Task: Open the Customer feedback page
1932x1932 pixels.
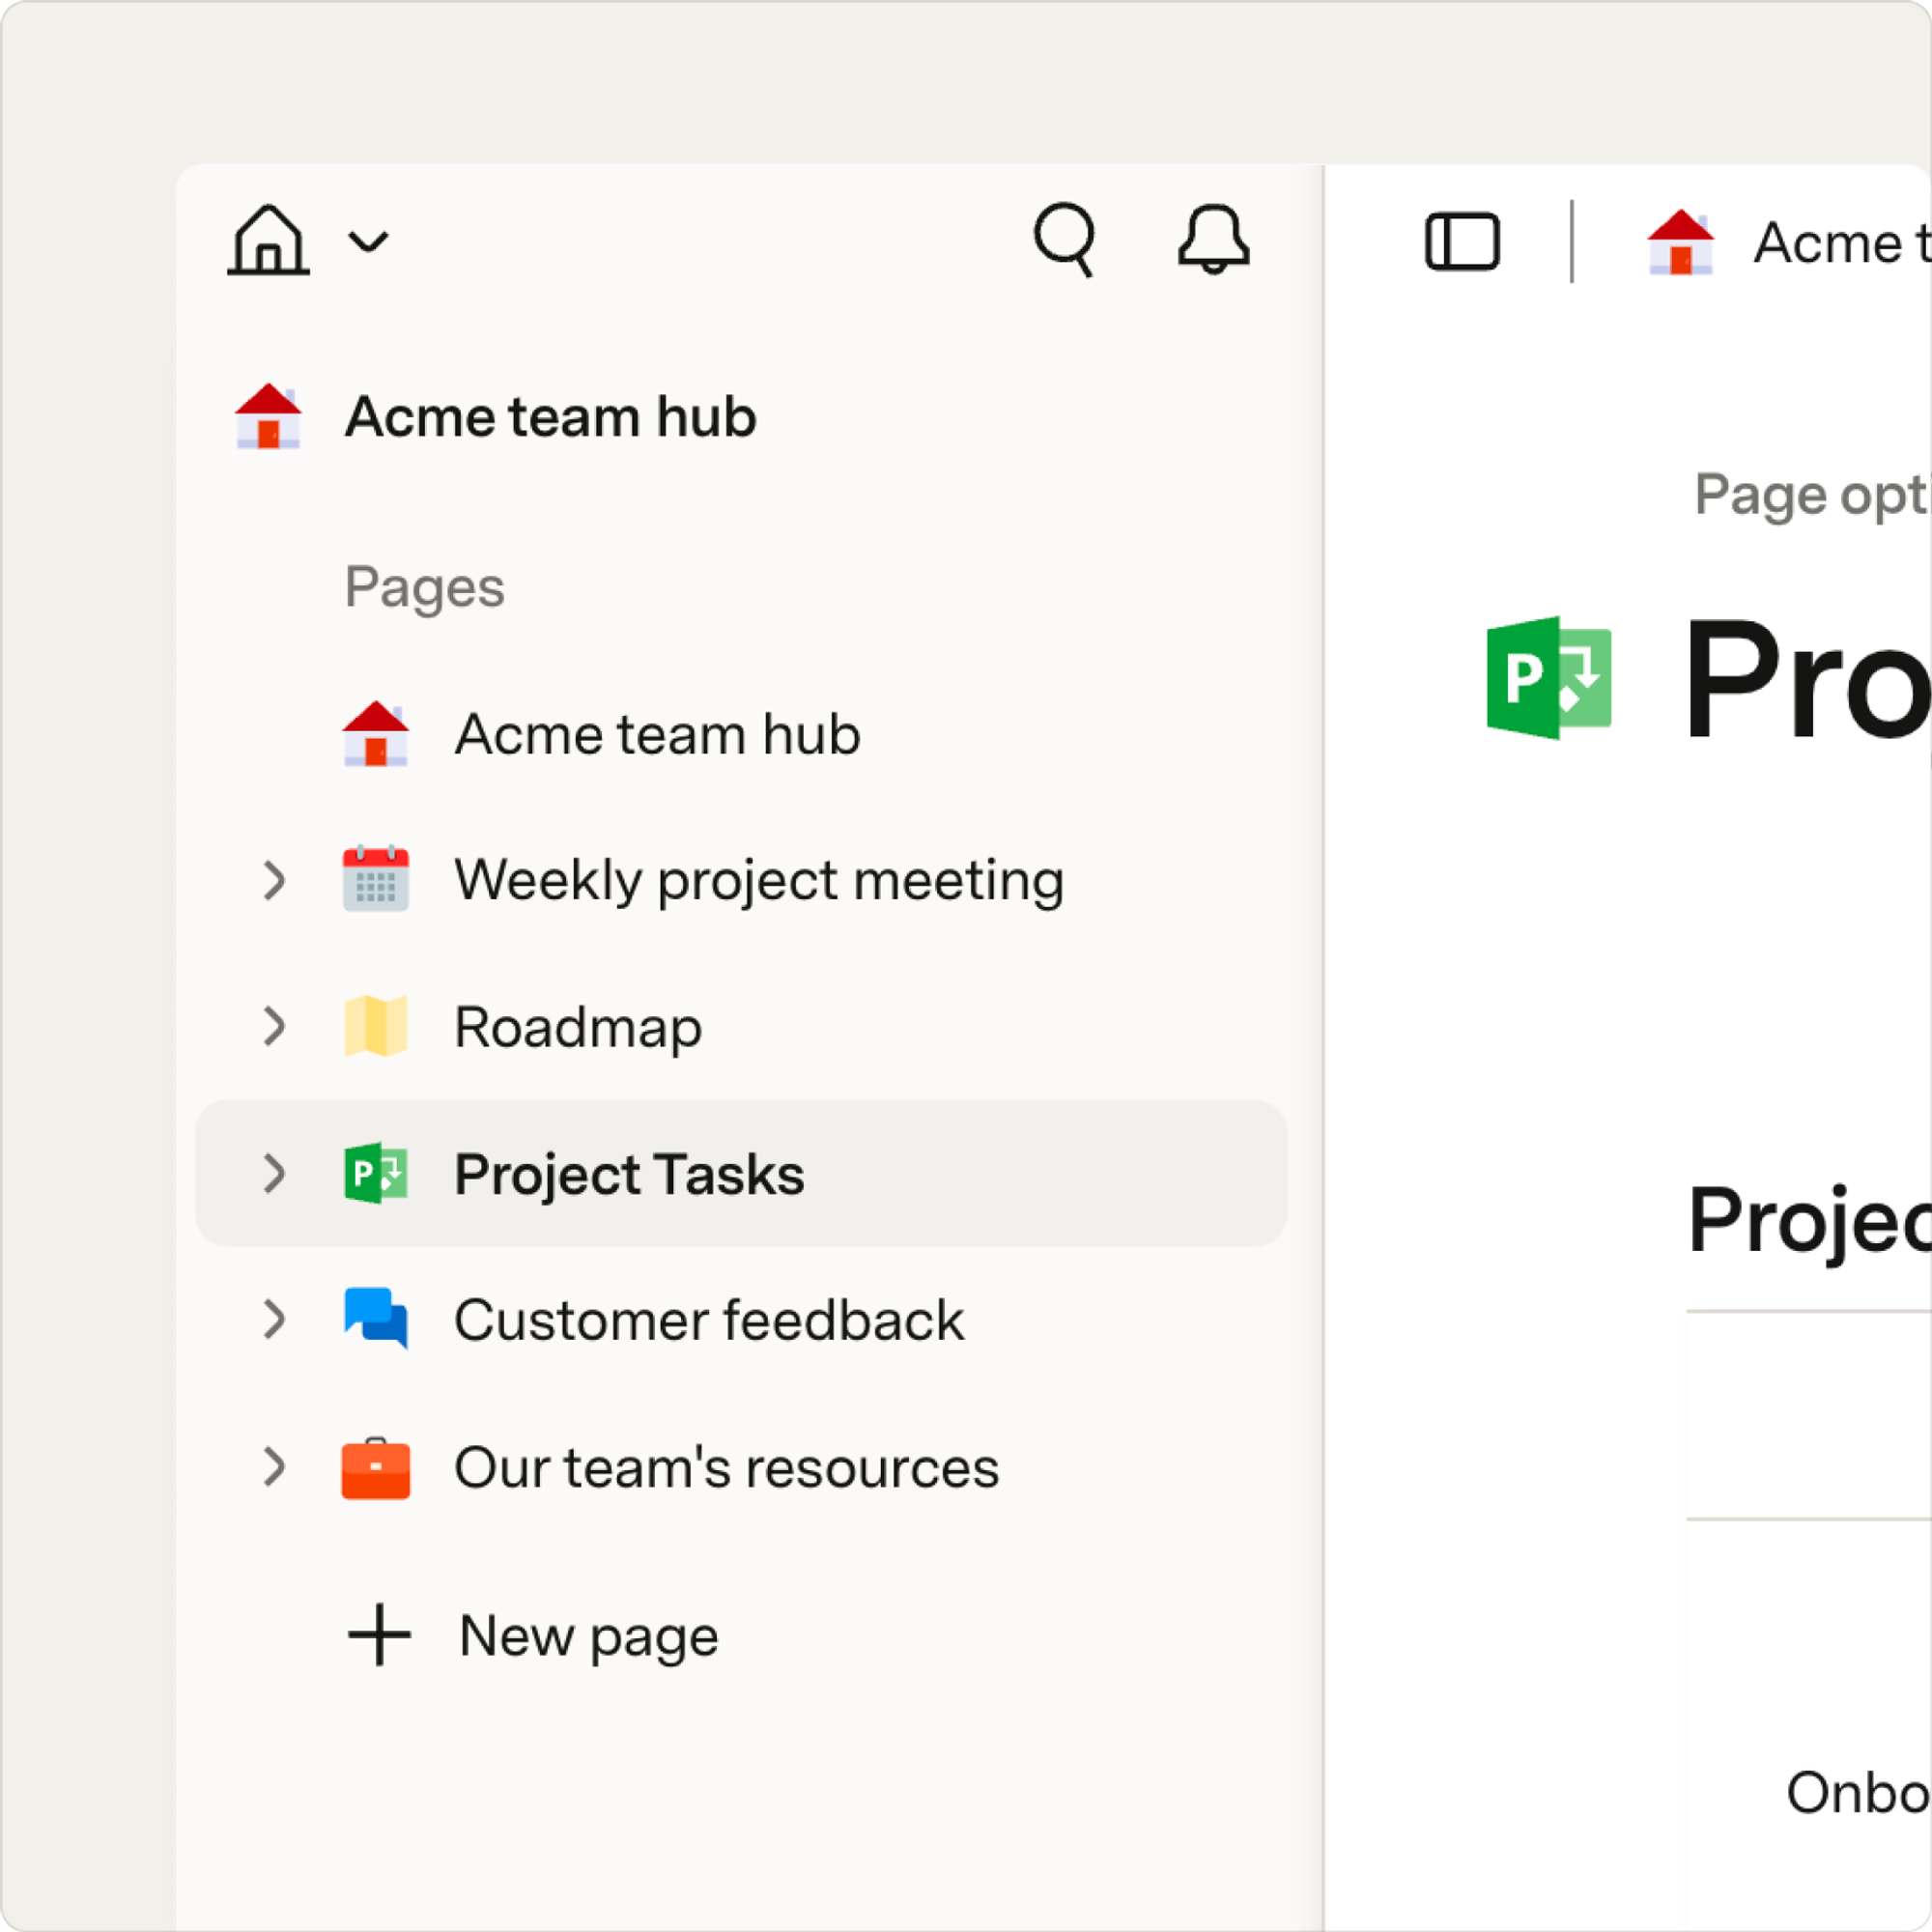Action: [709, 1320]
